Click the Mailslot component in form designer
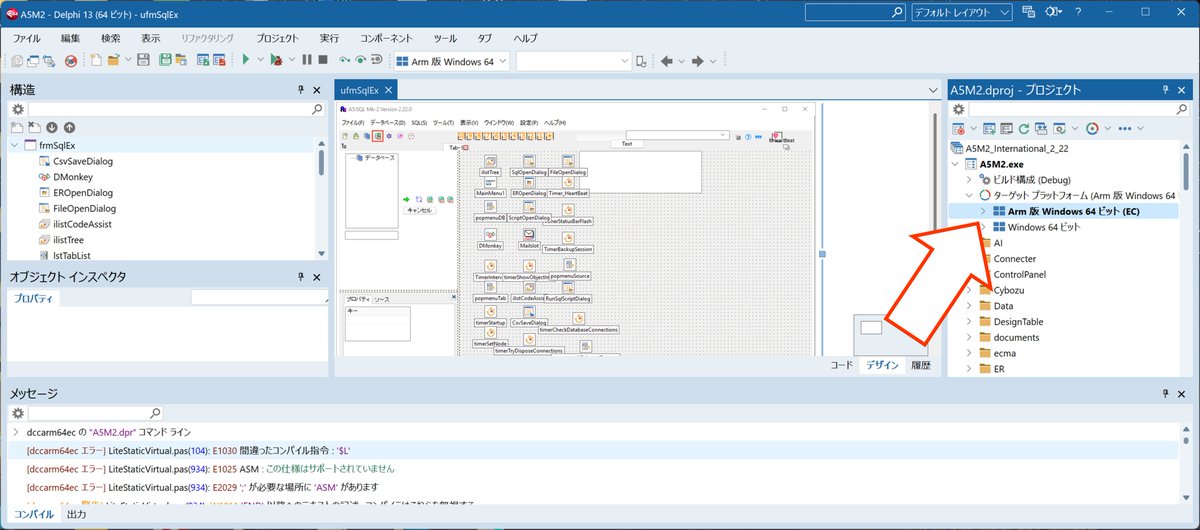Image resolution: width=1200 pixels, height=530 pixels. (527, 236)
